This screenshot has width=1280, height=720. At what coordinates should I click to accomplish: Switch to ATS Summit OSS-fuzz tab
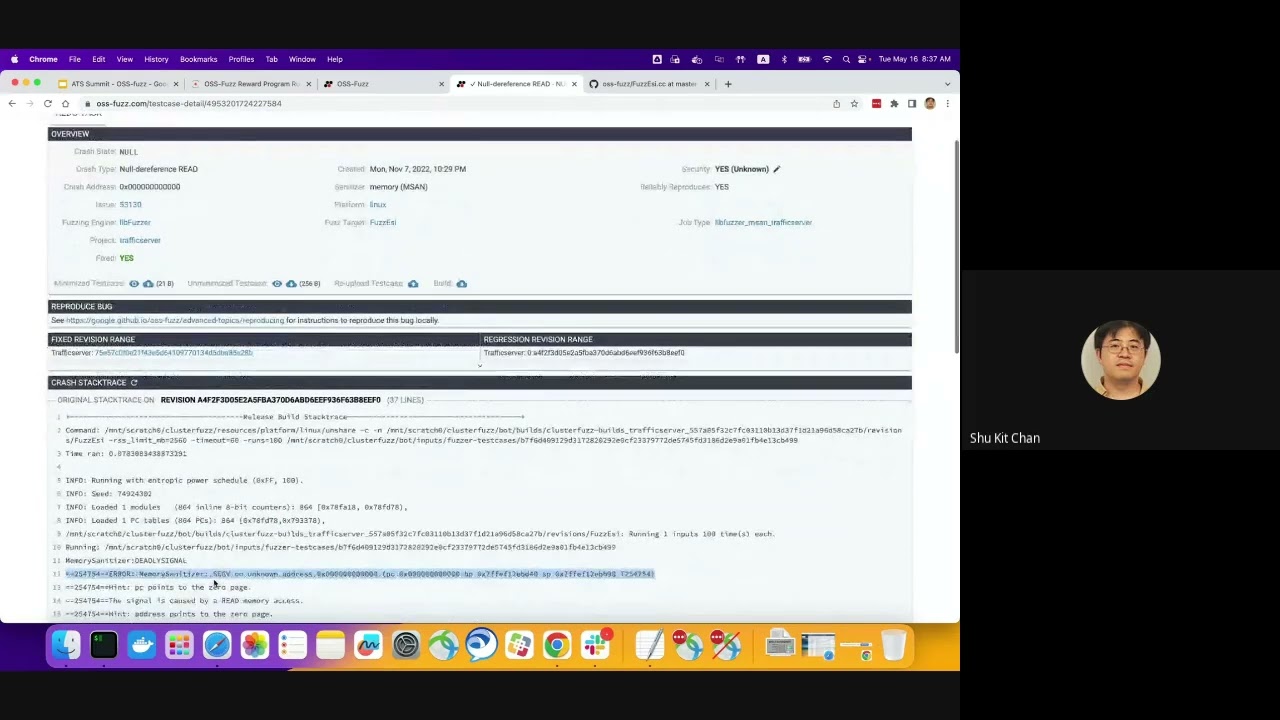pos(118,84)
